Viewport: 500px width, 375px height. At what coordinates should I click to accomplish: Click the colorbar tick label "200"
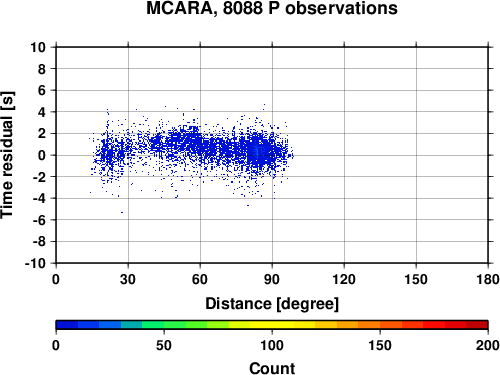coord(488,345)
